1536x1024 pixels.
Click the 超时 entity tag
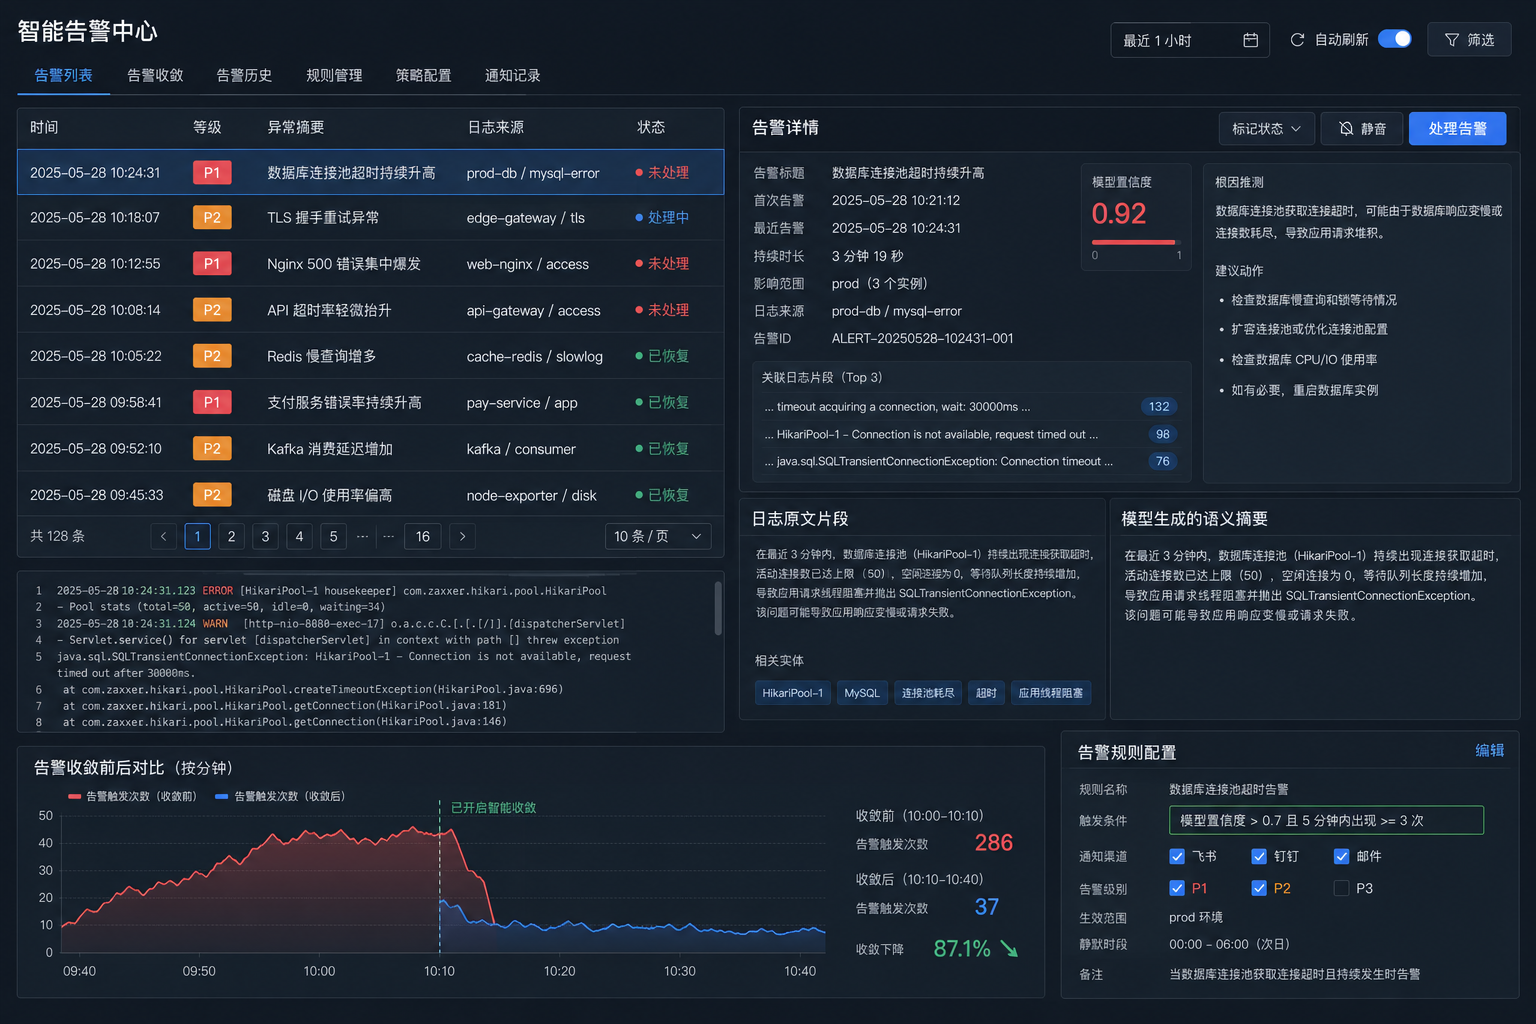986,693
